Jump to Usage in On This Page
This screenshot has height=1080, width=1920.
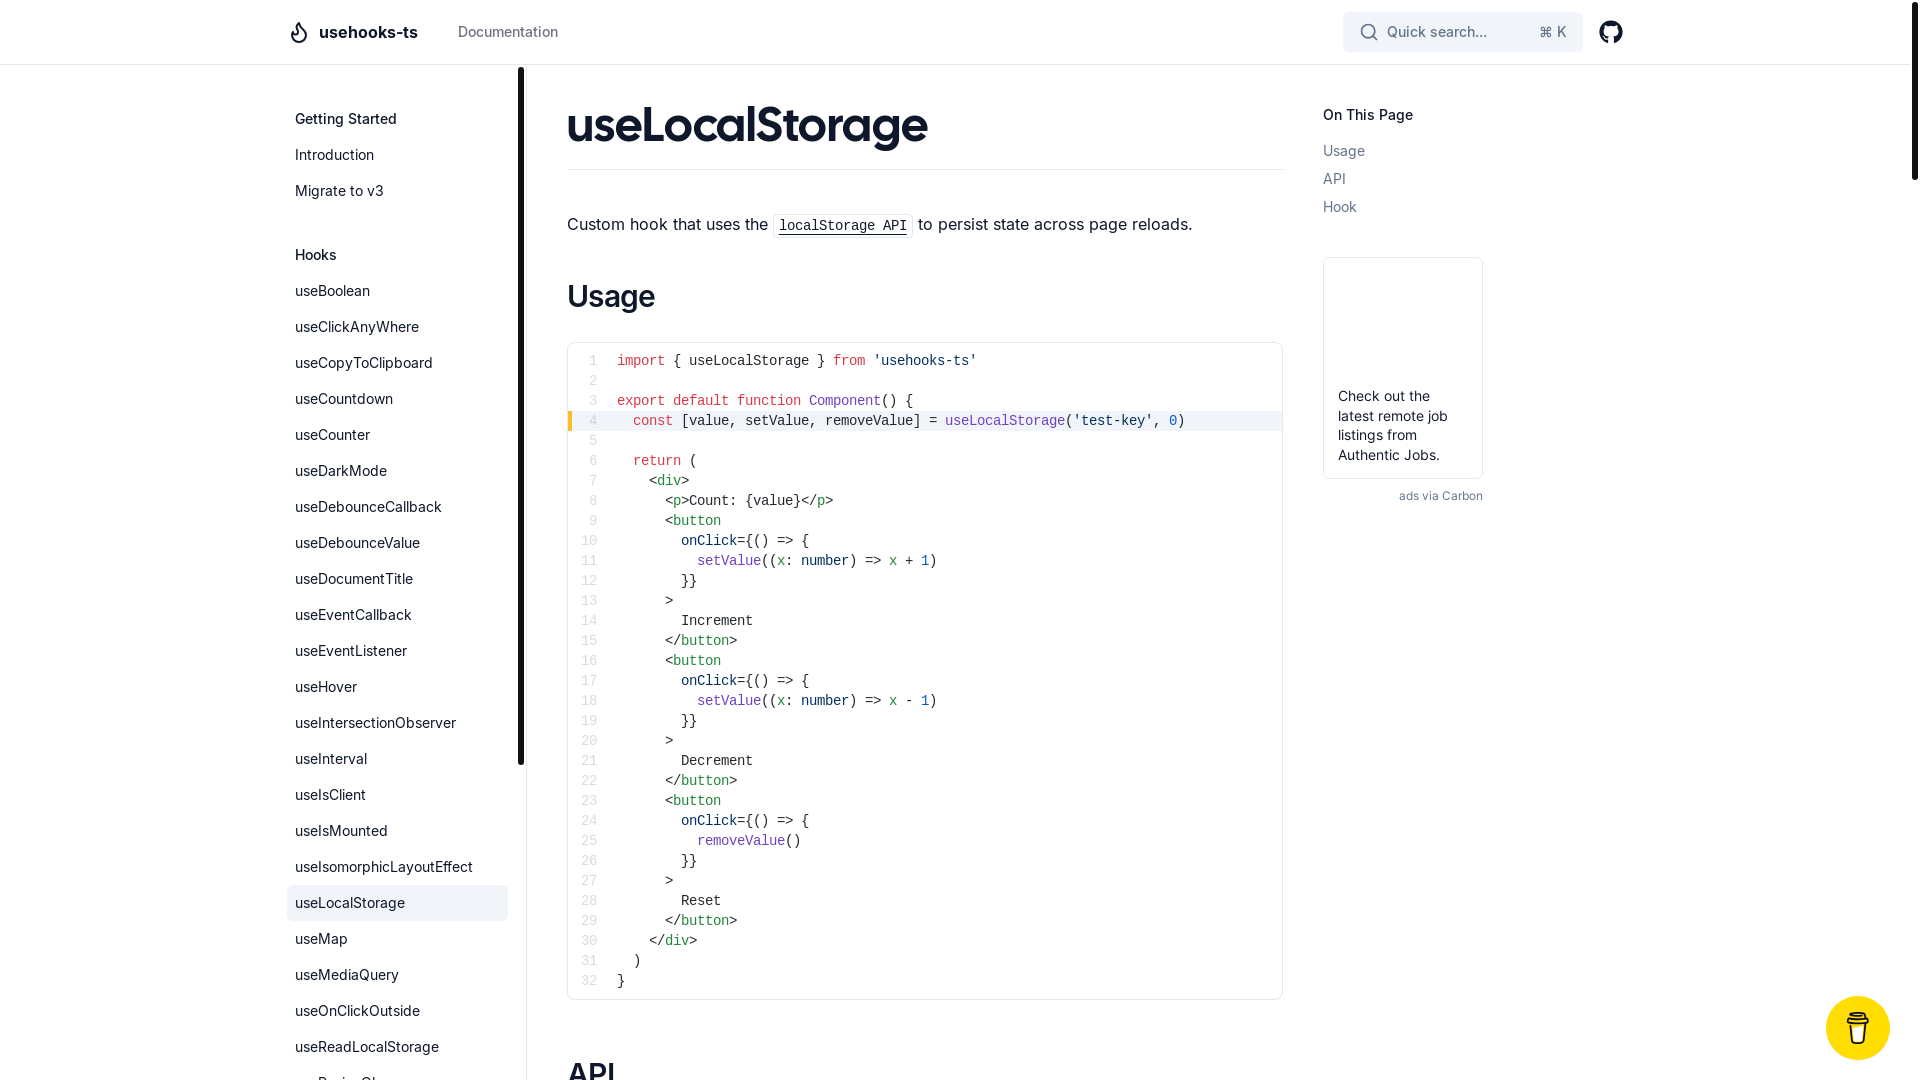[1343, 151]
